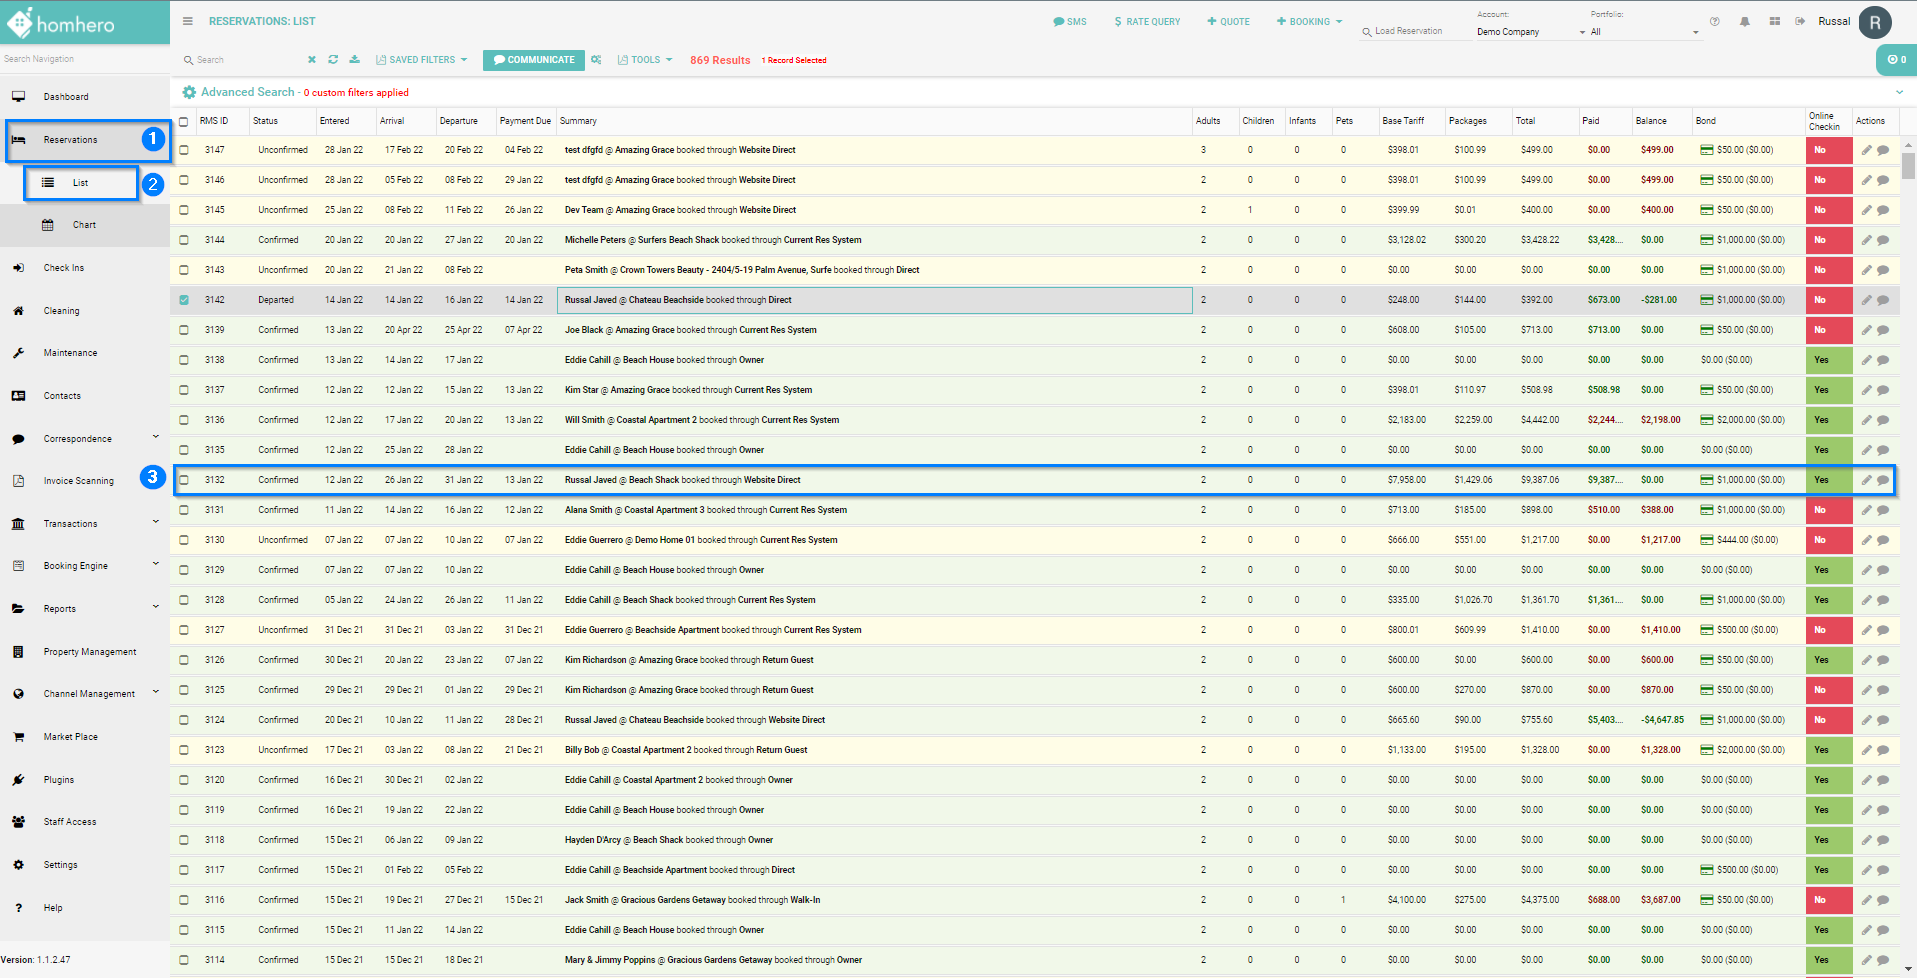Click the Rate Query button

click(x=1147, y=21)
